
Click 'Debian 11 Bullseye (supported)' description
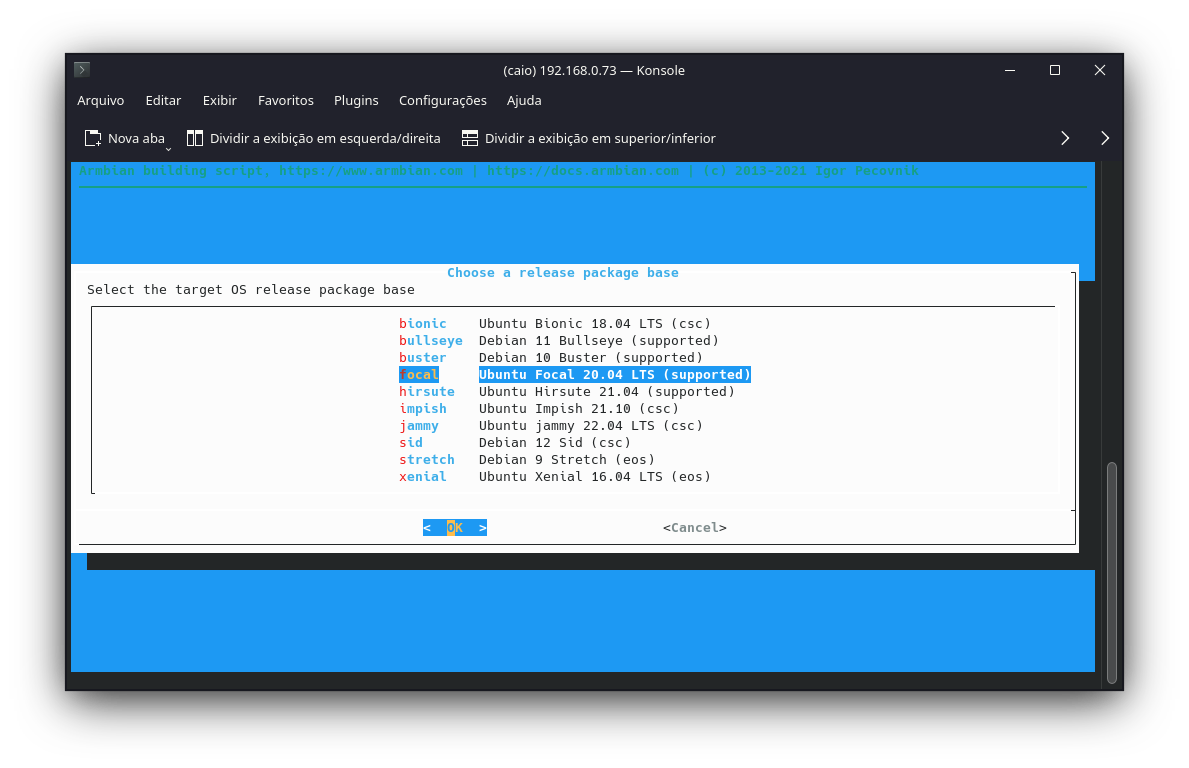point(598,340)
